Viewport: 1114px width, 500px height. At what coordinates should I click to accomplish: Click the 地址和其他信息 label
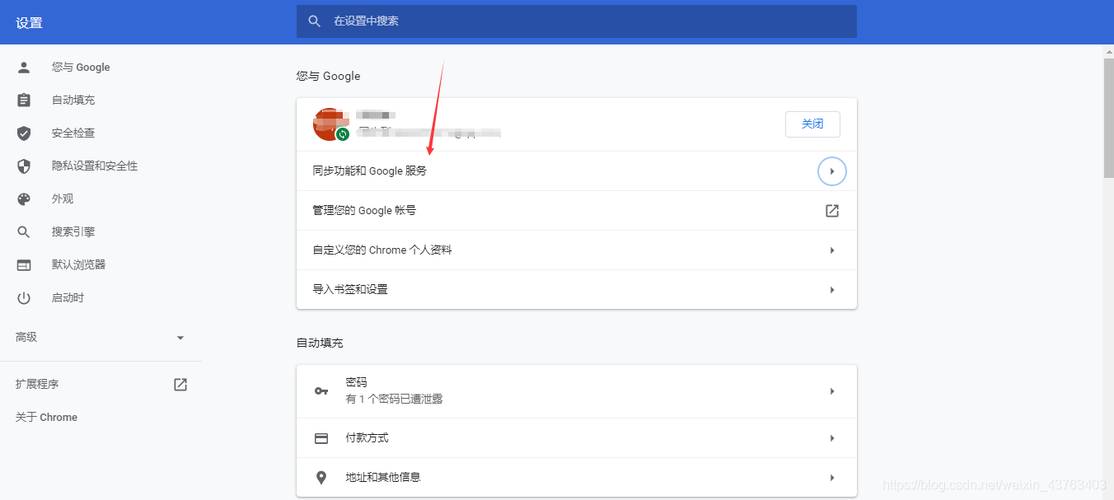[x=383, y=477]
